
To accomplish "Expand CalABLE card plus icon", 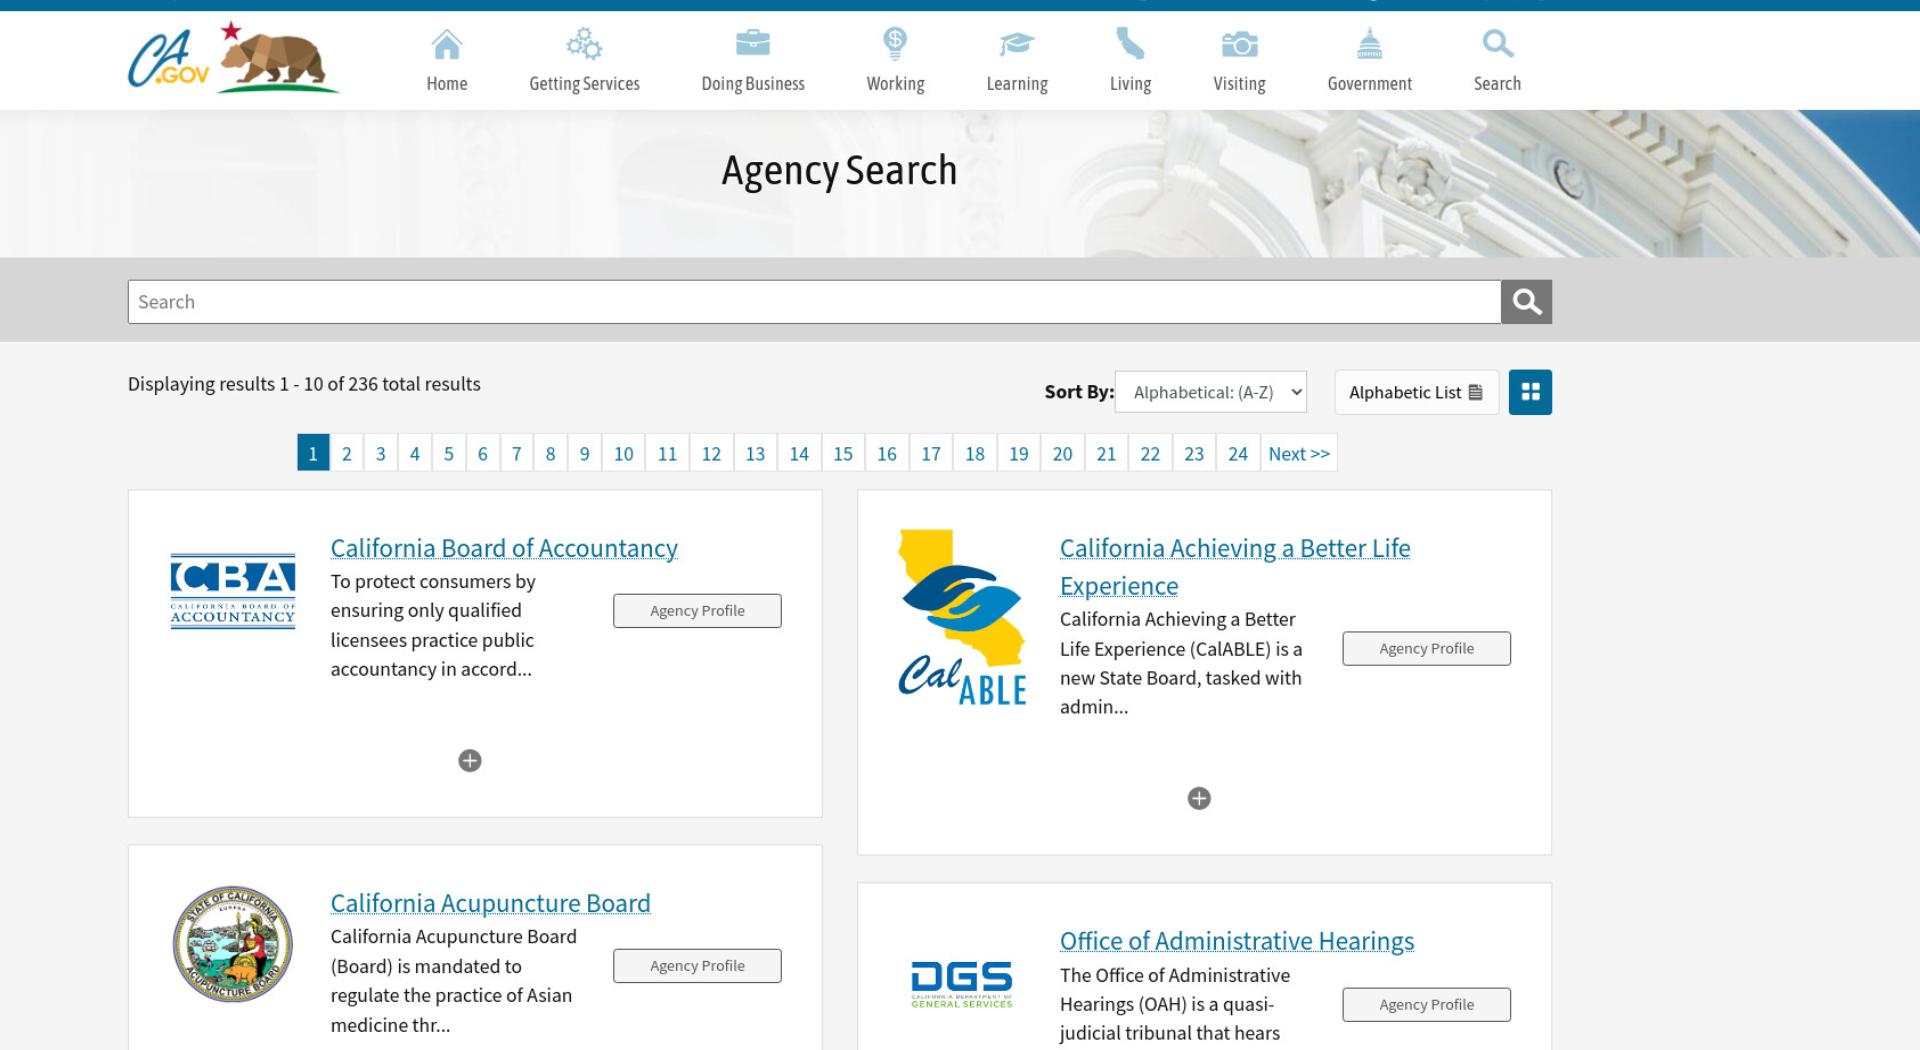I will click(x=1199, y=798).
